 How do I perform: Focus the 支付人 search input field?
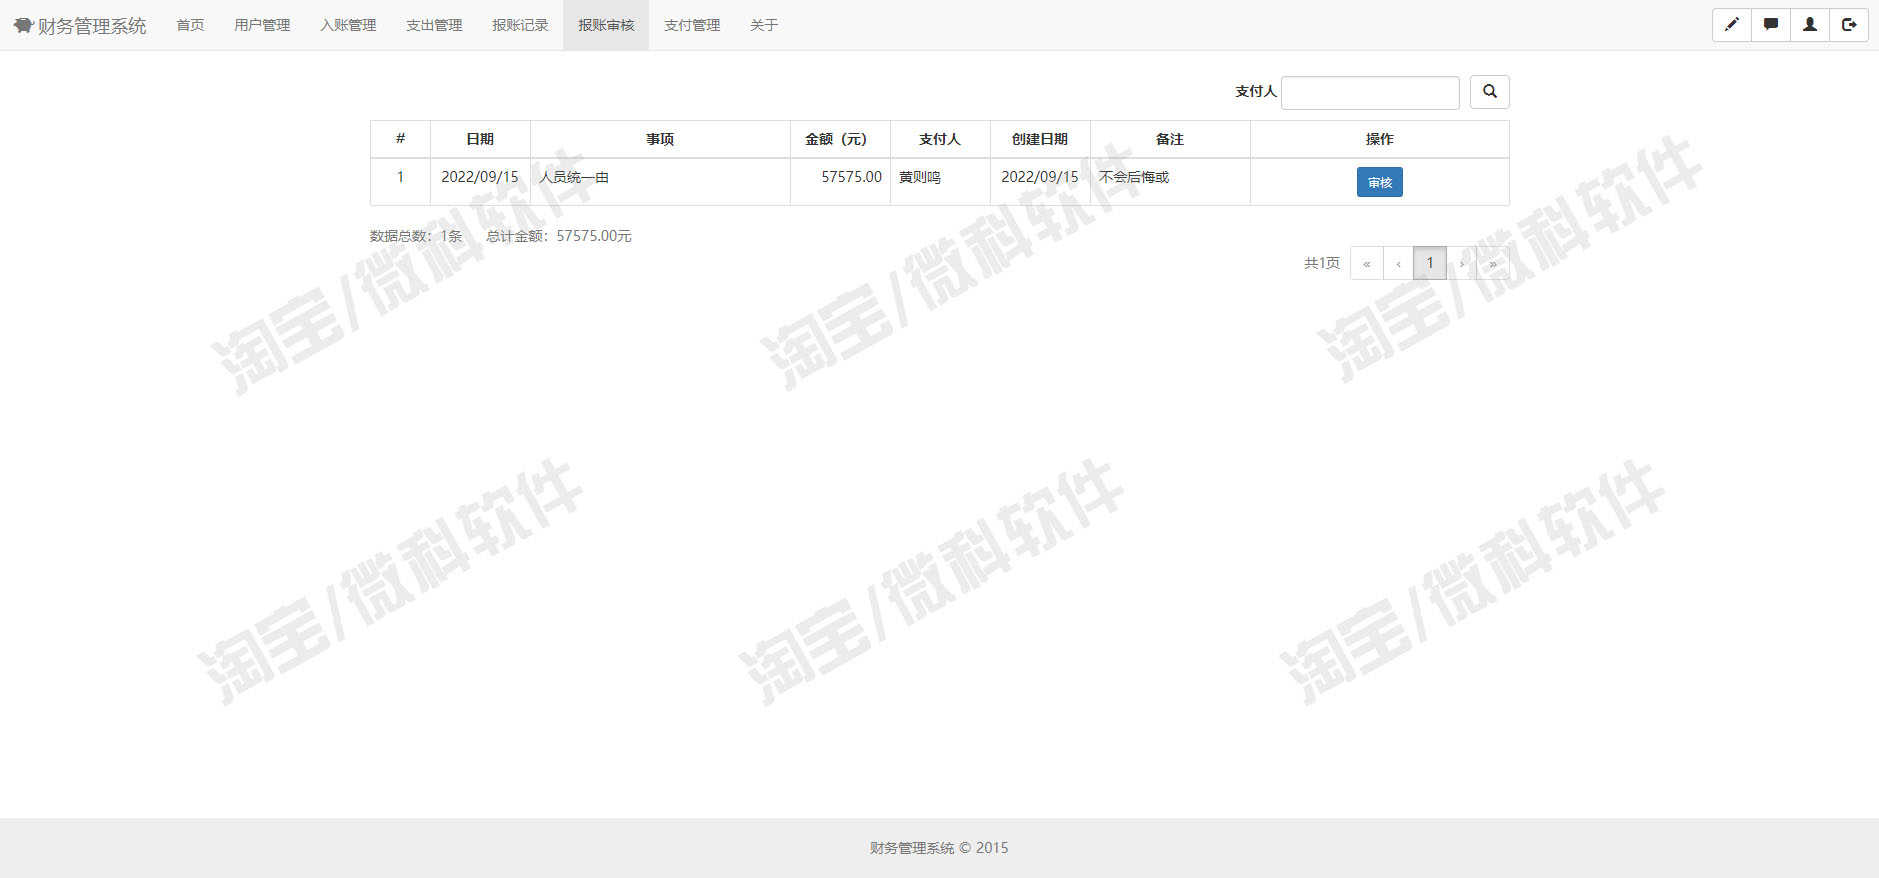pyautogui.click(x=1370, y=92)
